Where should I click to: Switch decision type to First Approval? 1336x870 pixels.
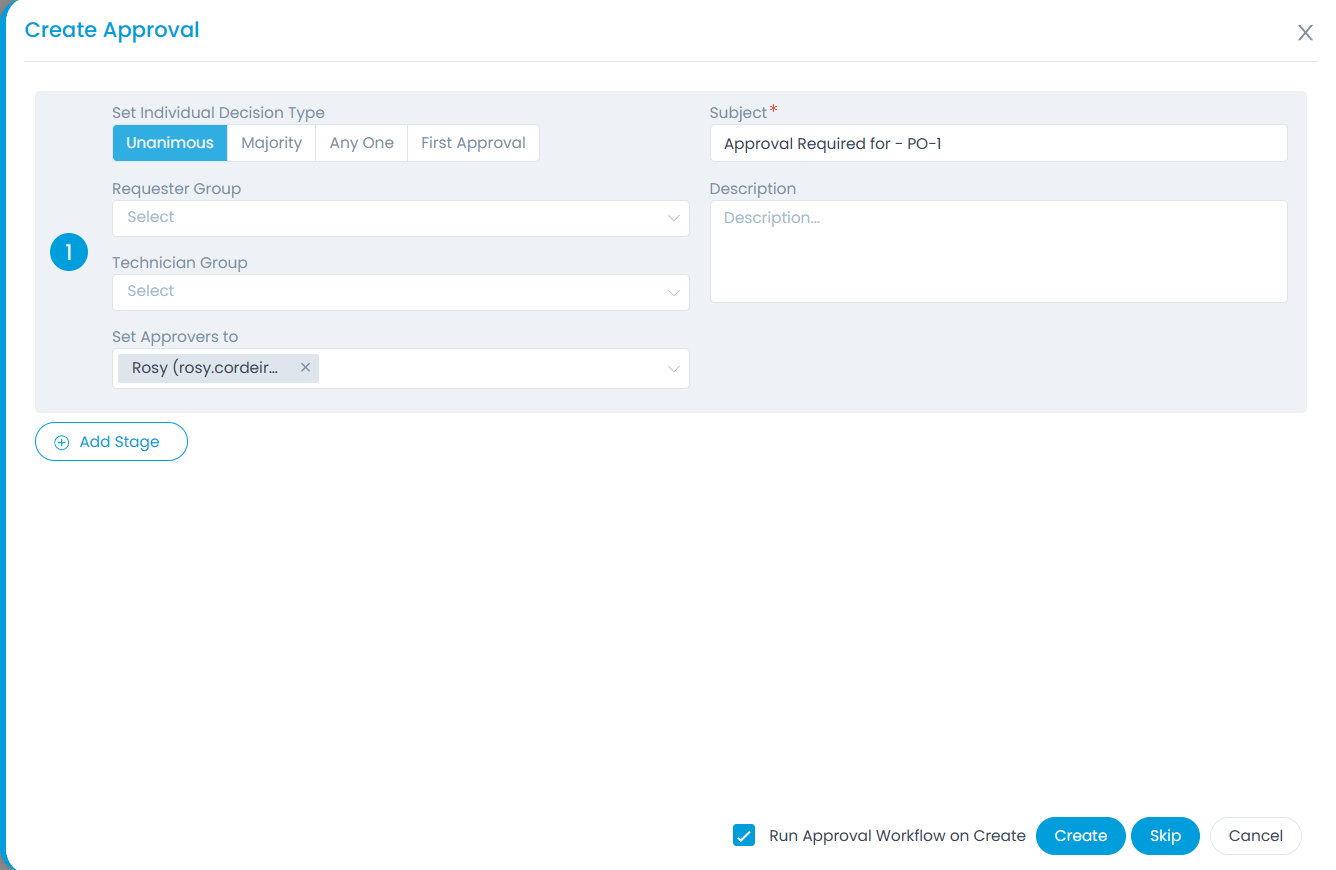[473, 143]
